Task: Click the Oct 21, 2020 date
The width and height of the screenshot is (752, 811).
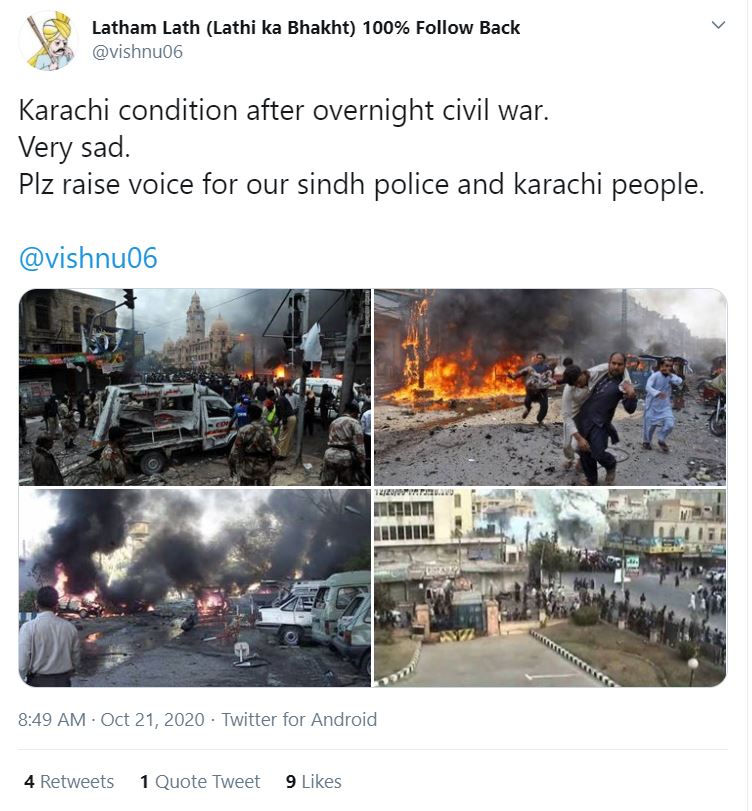Action: point(153,719)
